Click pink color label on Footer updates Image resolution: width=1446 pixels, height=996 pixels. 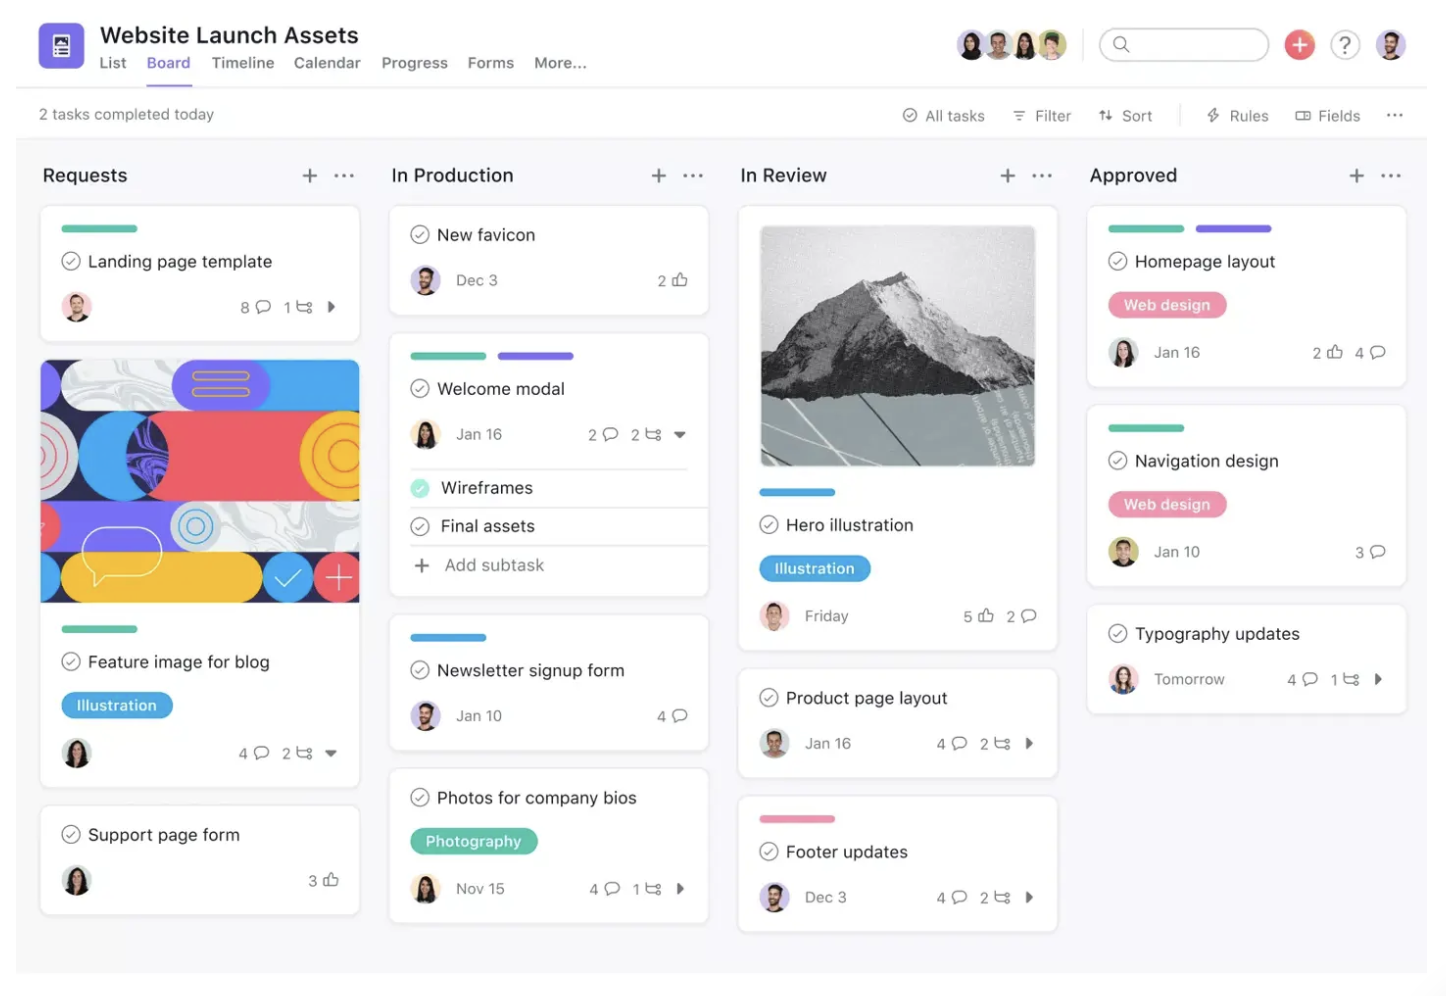(797, 820)
